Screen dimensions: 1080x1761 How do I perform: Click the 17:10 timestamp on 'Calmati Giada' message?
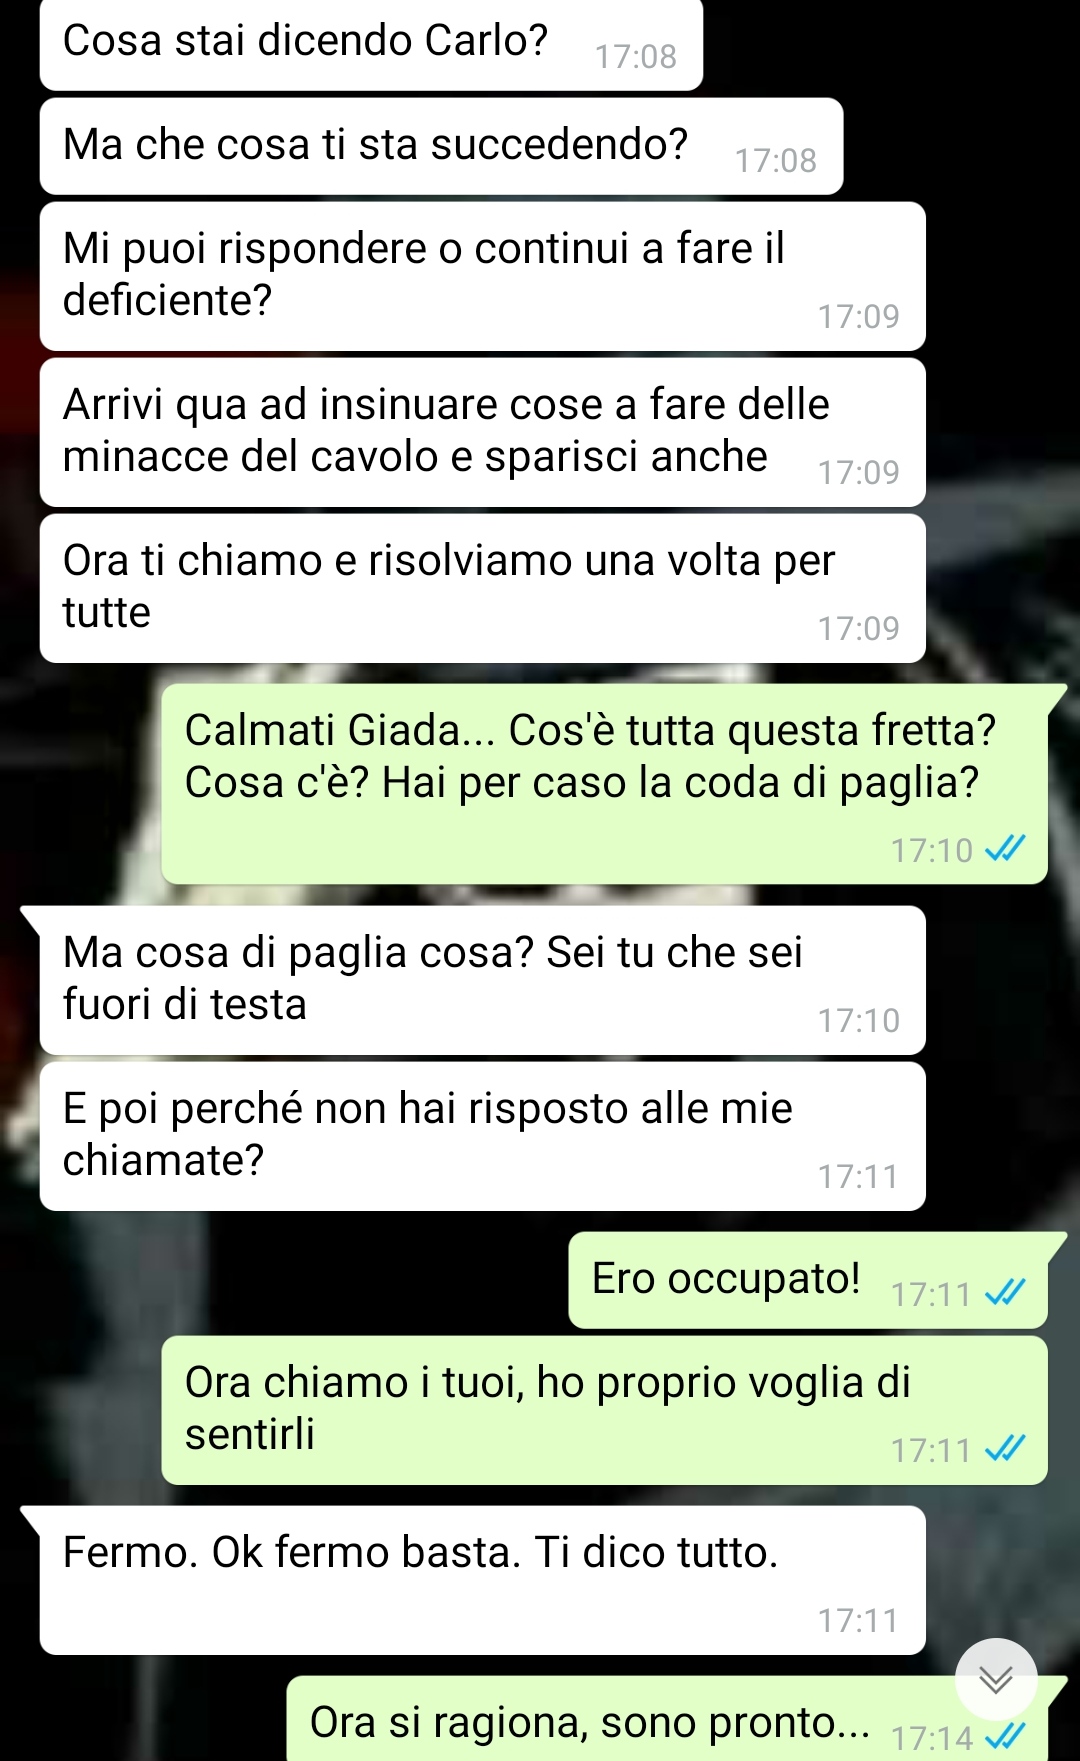[931, 851]
